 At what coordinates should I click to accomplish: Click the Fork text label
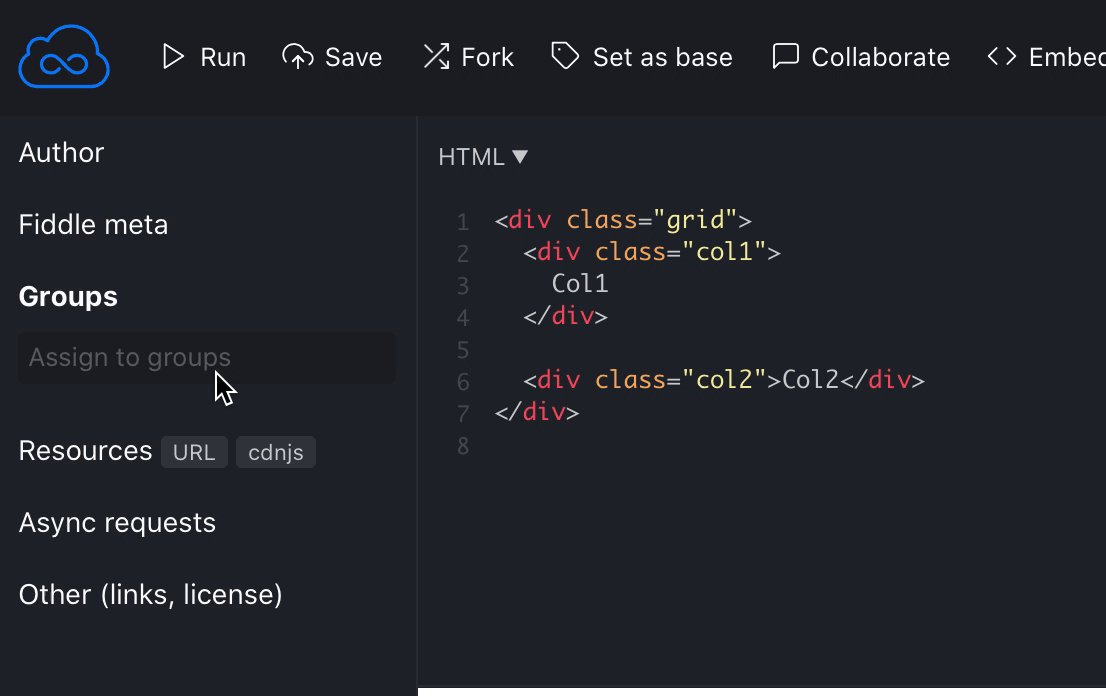coord(487,57)
